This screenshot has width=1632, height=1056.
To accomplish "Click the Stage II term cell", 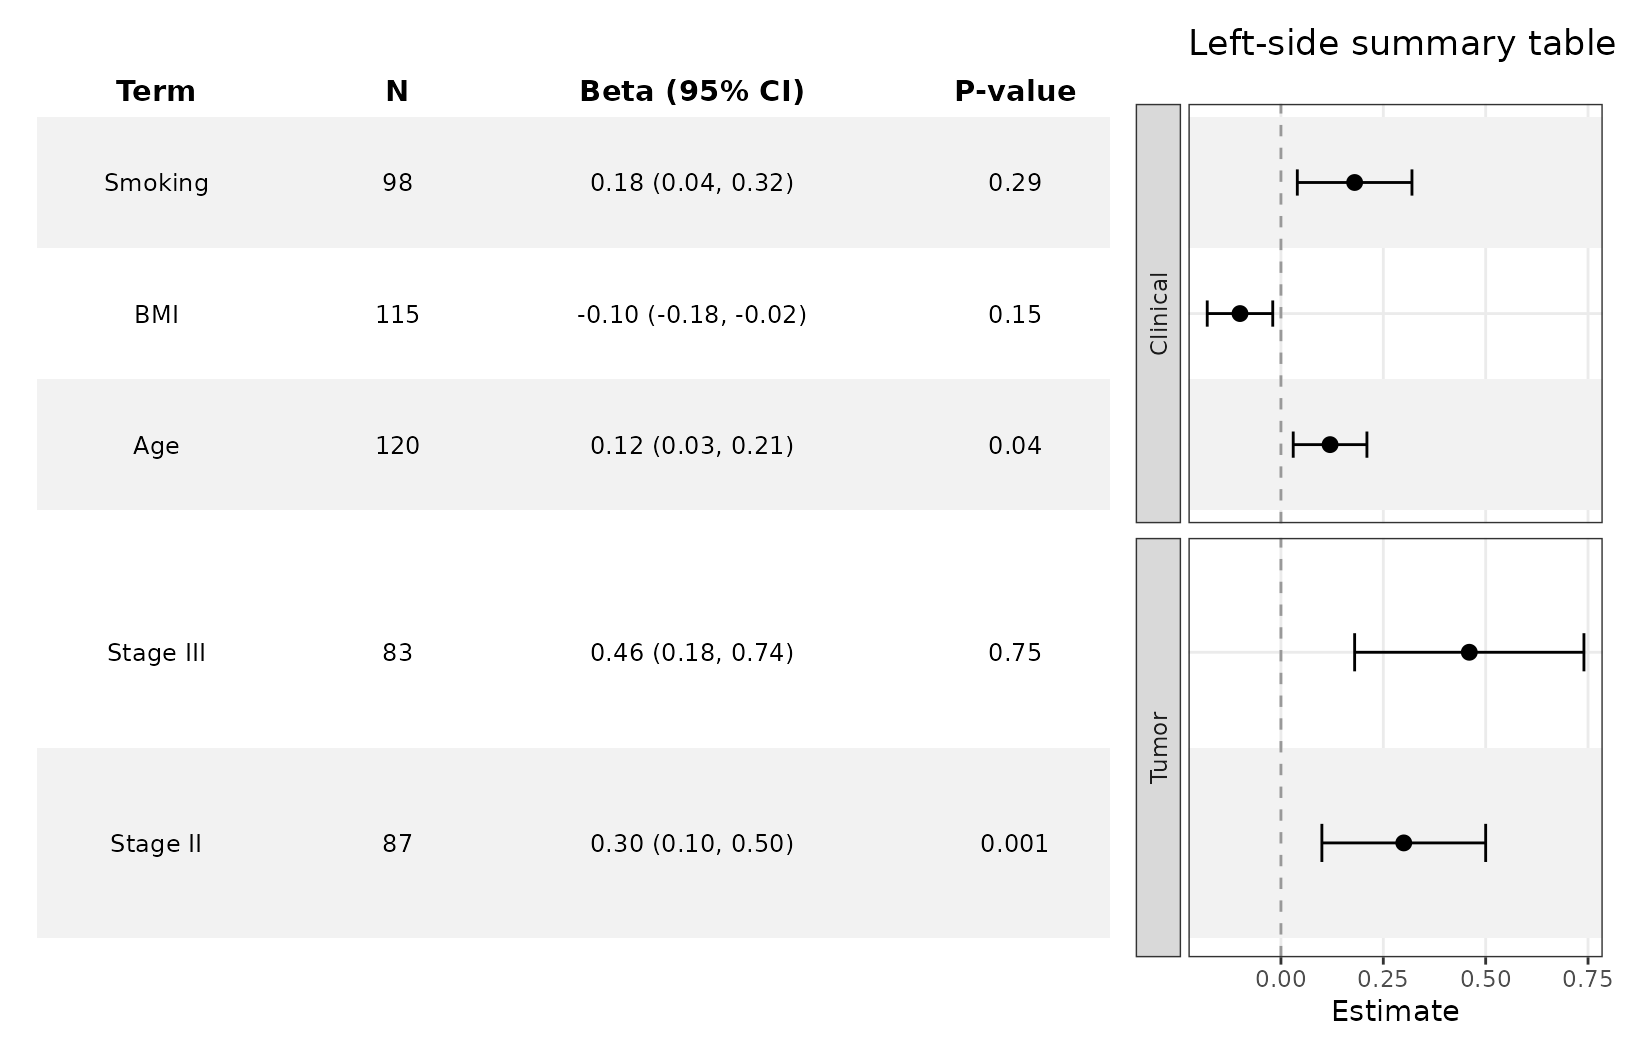I will (x=156, y=844).
